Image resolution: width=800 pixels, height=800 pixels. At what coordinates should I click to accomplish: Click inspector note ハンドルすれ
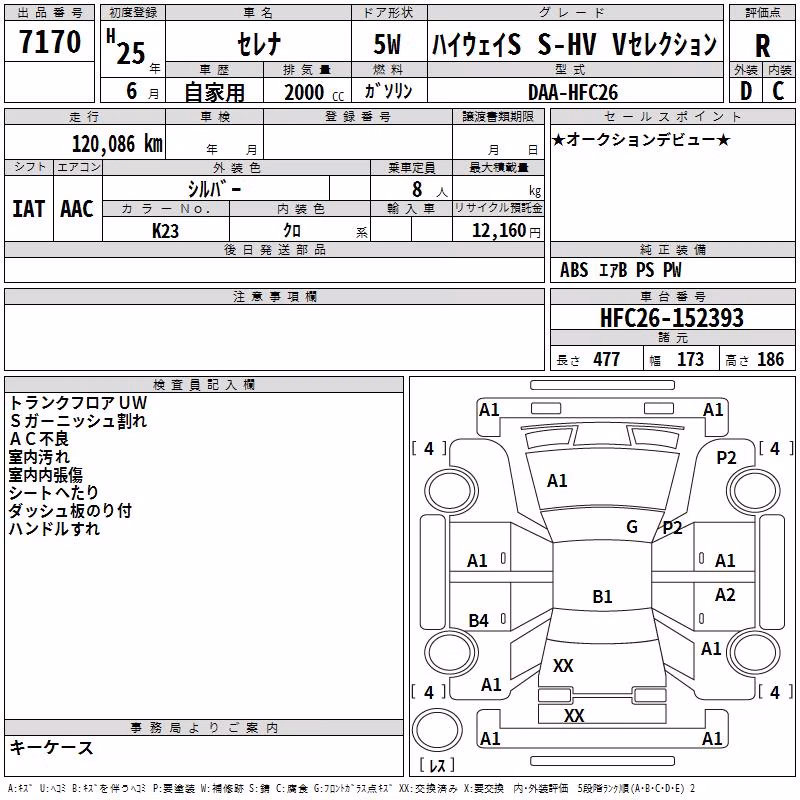click(x=54, y=529)
